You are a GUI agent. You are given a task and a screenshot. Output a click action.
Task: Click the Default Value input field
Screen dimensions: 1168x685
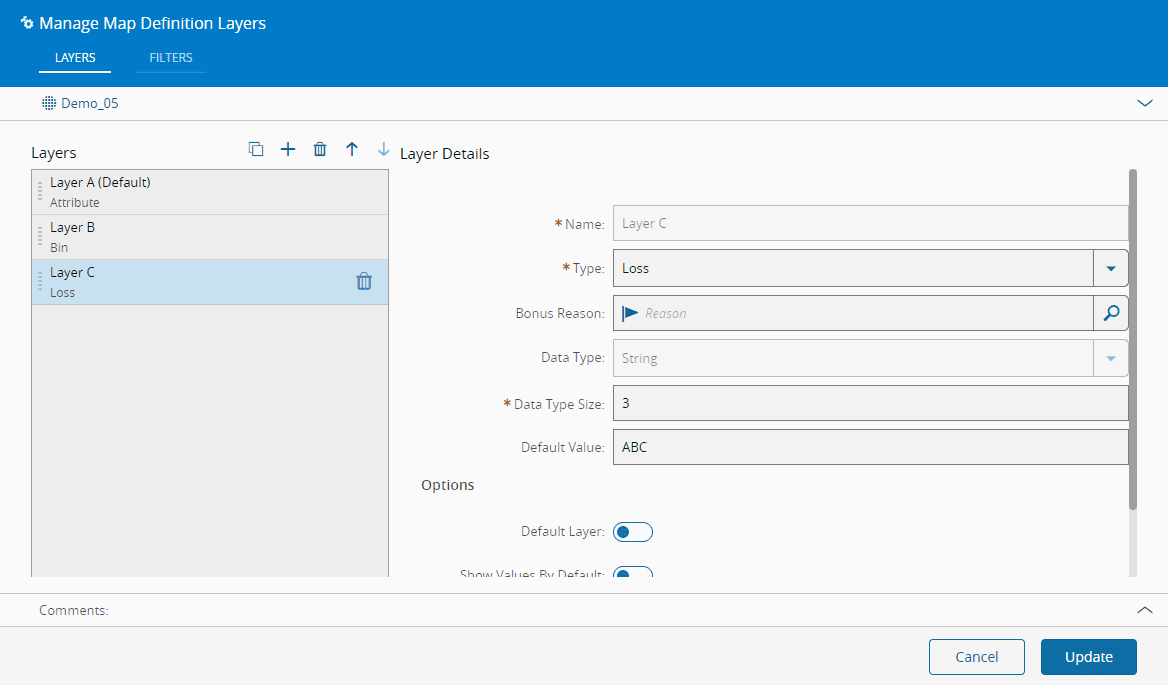(870, 447)
